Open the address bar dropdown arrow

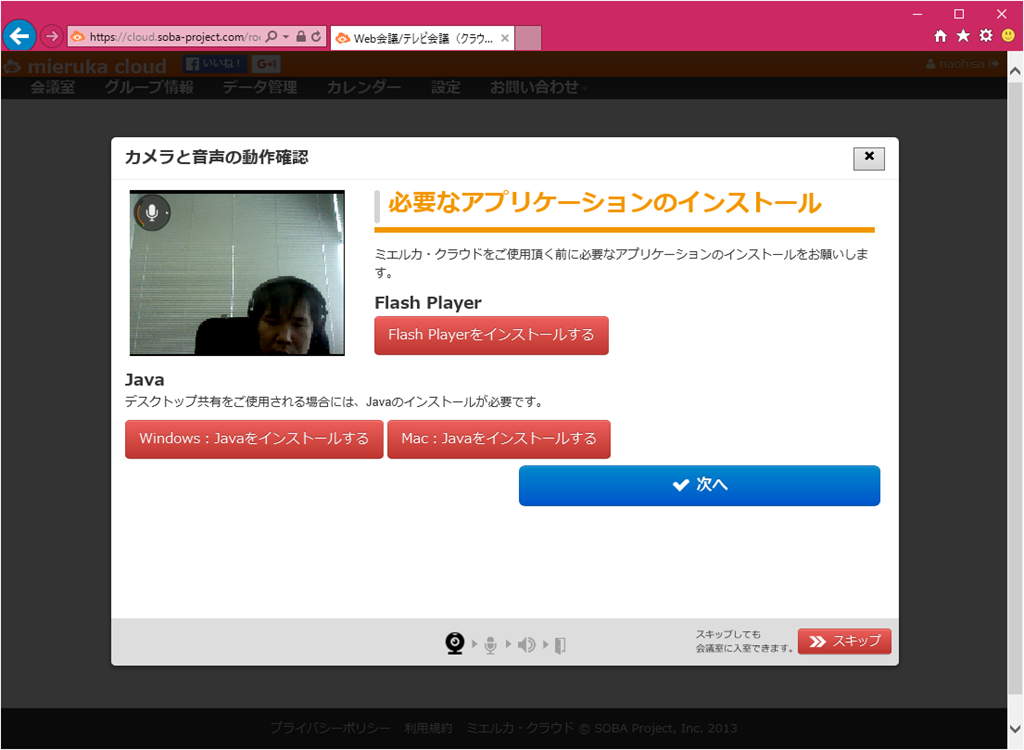coord(286,37)
